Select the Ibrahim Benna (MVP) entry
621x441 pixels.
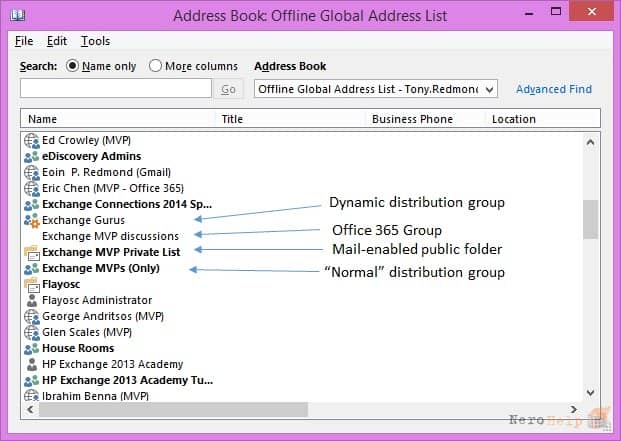[x=95, y=396]
